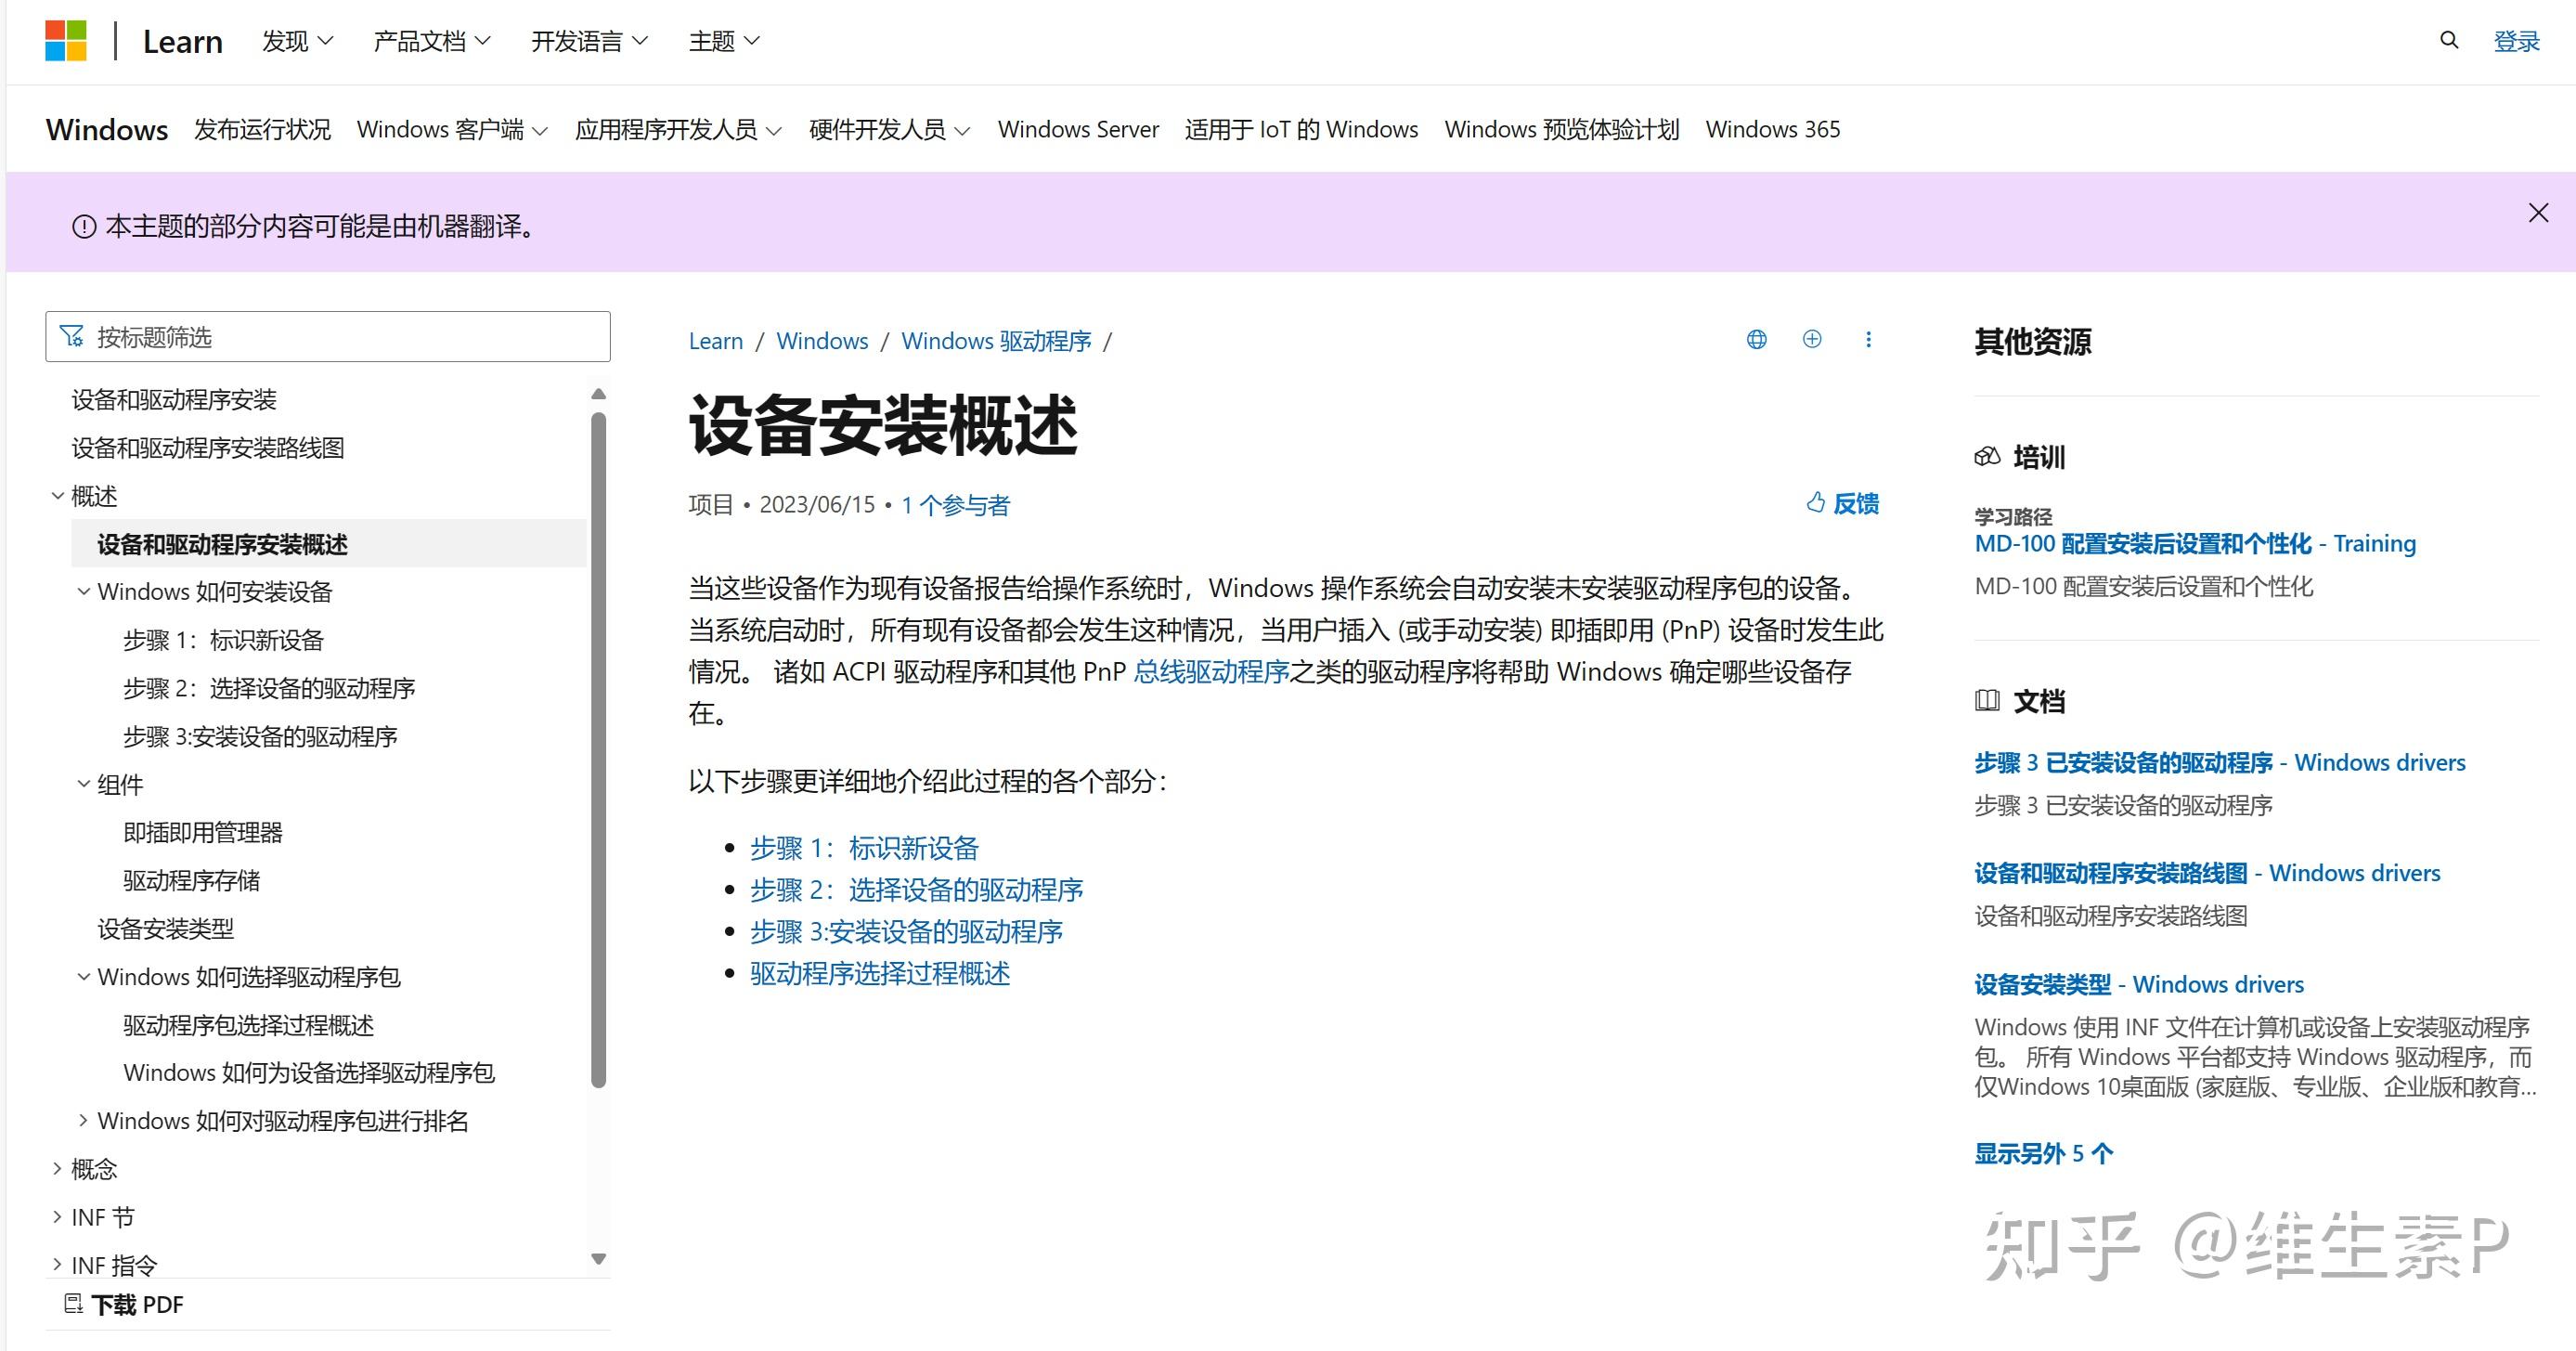Expand the Windows 如何对驱动程序包进行排名 node
Screen dimensions: 2576x1351
tap(84, 1121)
